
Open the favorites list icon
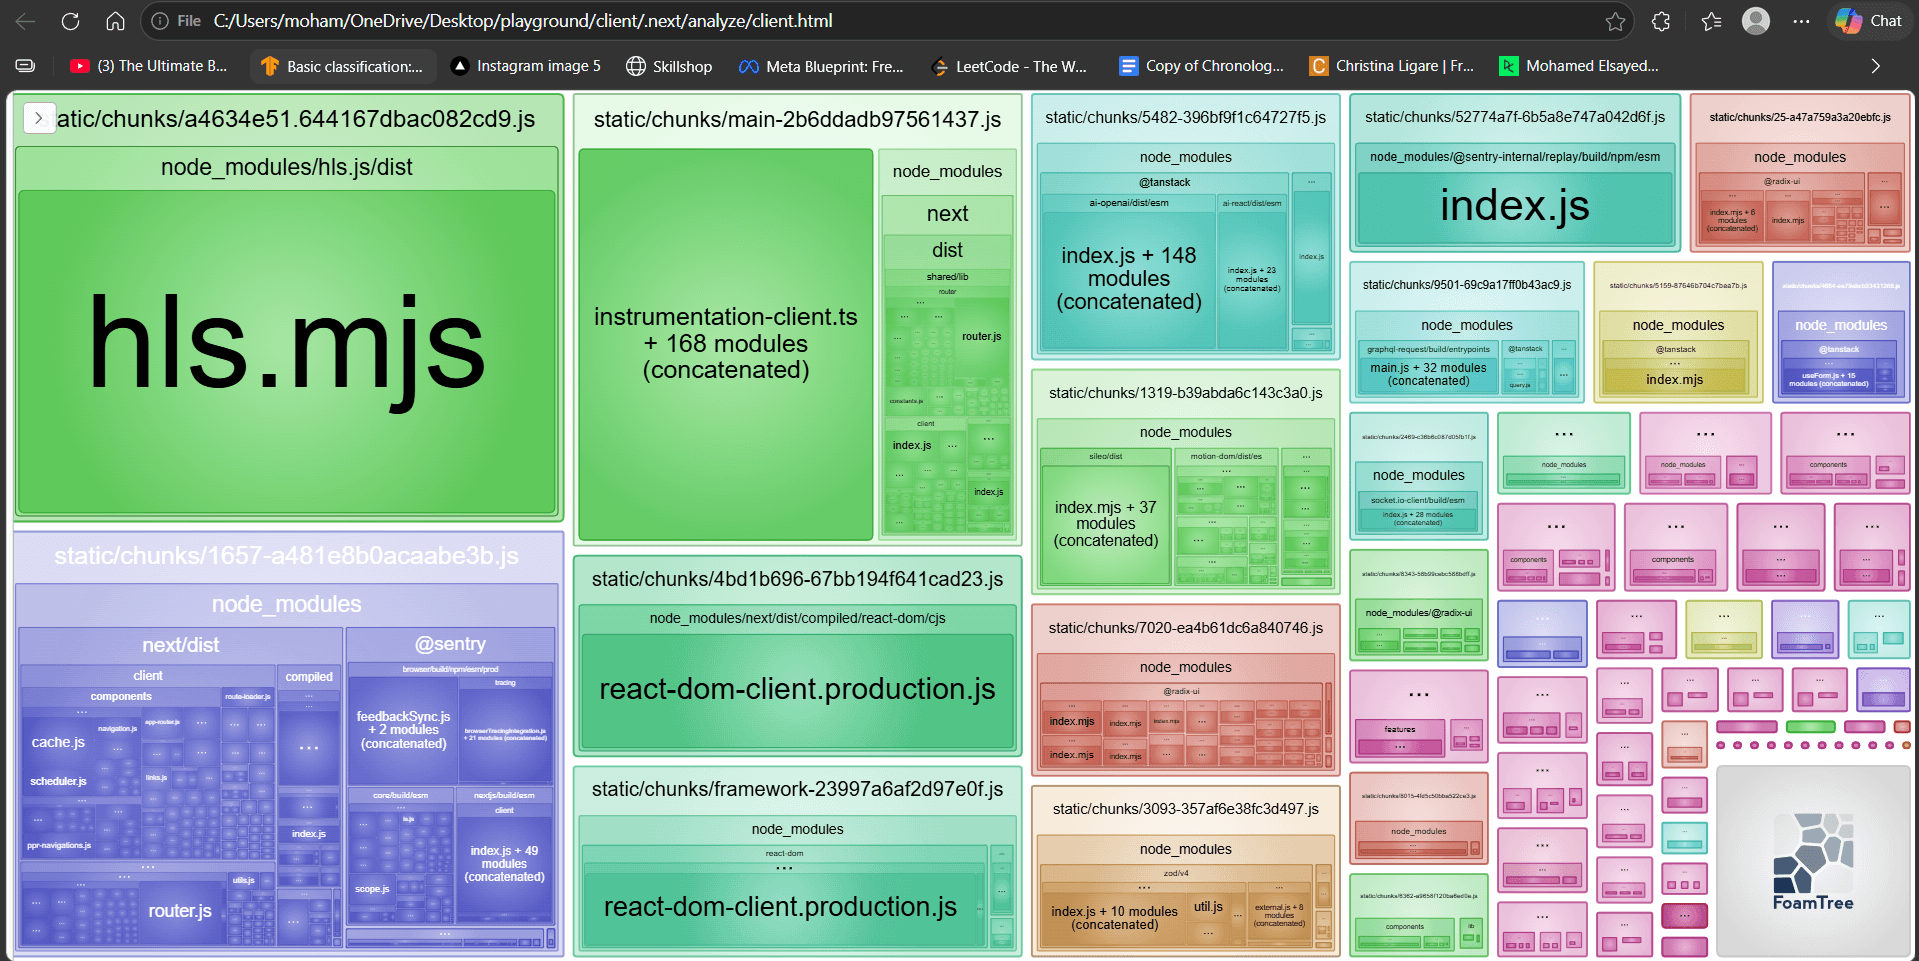(x=1711, y=21)
